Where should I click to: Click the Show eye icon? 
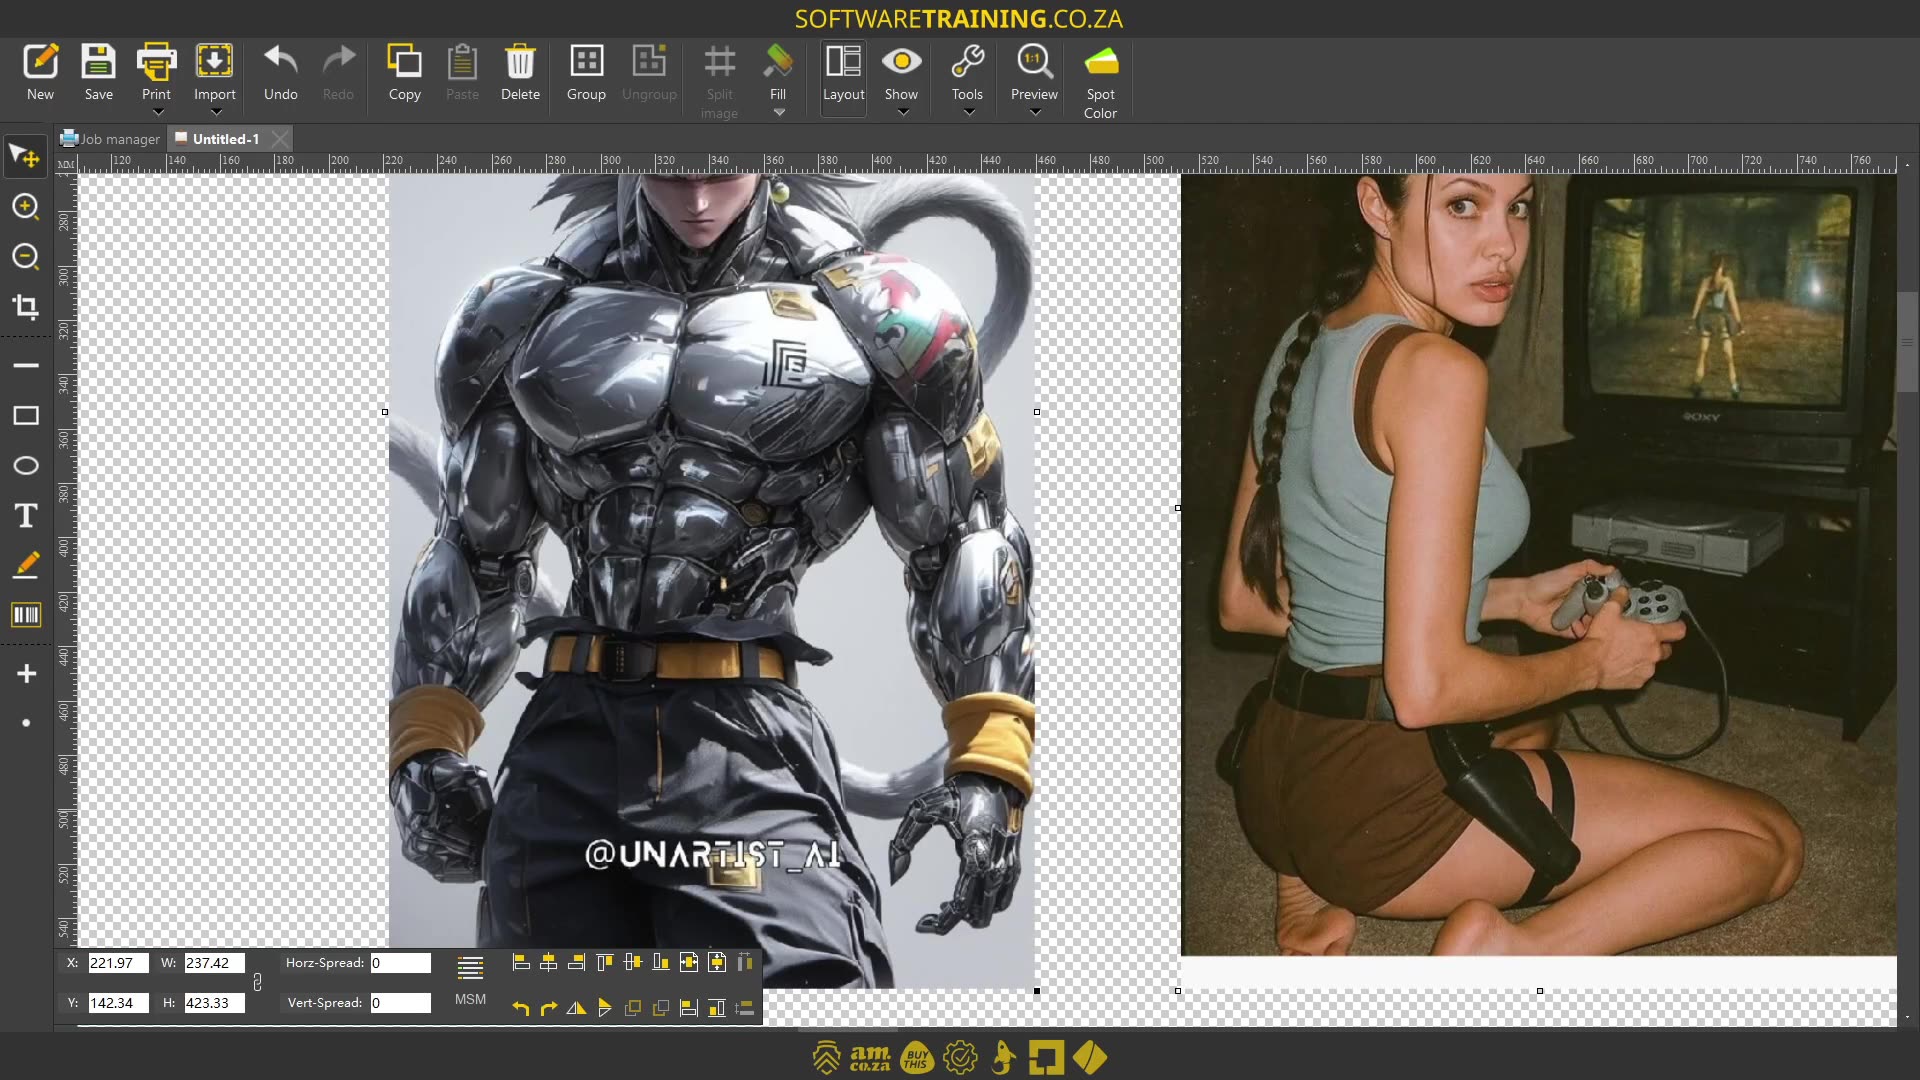(901, 62)
